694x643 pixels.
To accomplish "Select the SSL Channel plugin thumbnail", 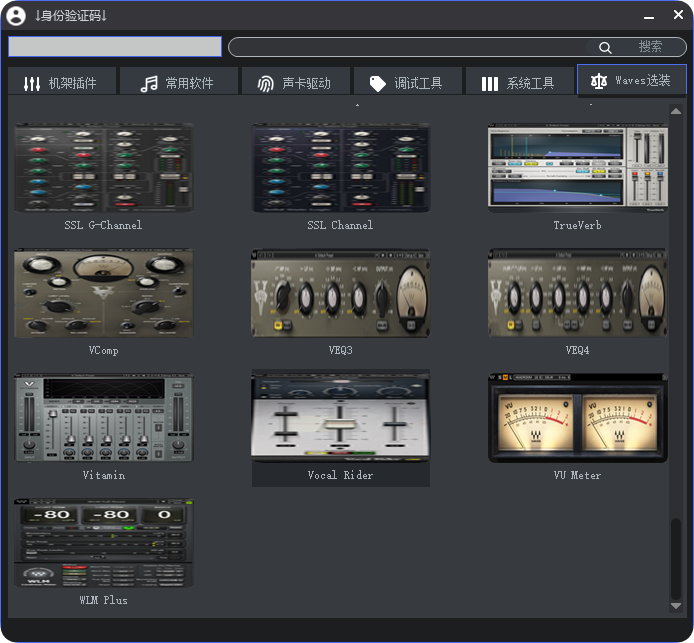I will (340, 168).
